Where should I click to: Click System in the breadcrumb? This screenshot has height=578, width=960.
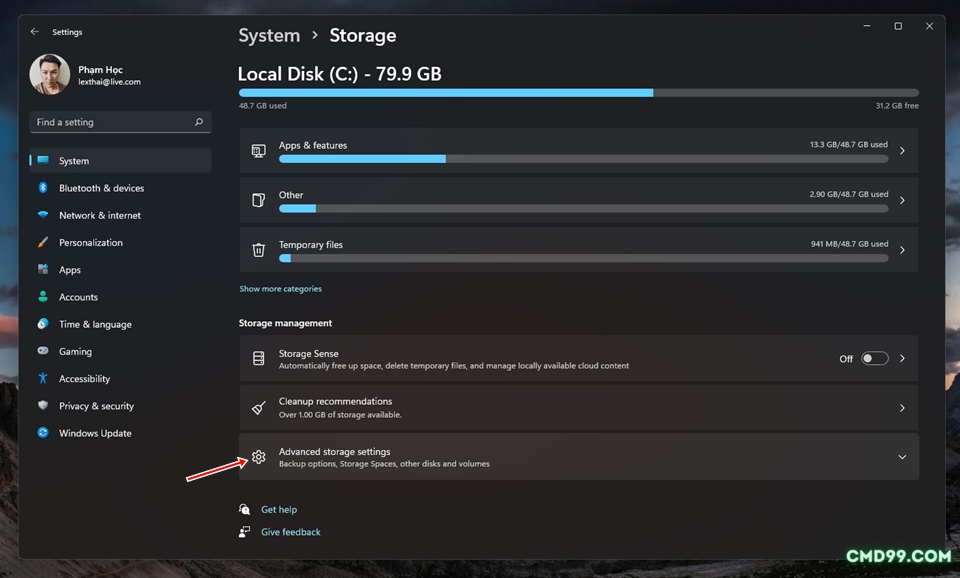pyautogui.click(x=269, y=36)
